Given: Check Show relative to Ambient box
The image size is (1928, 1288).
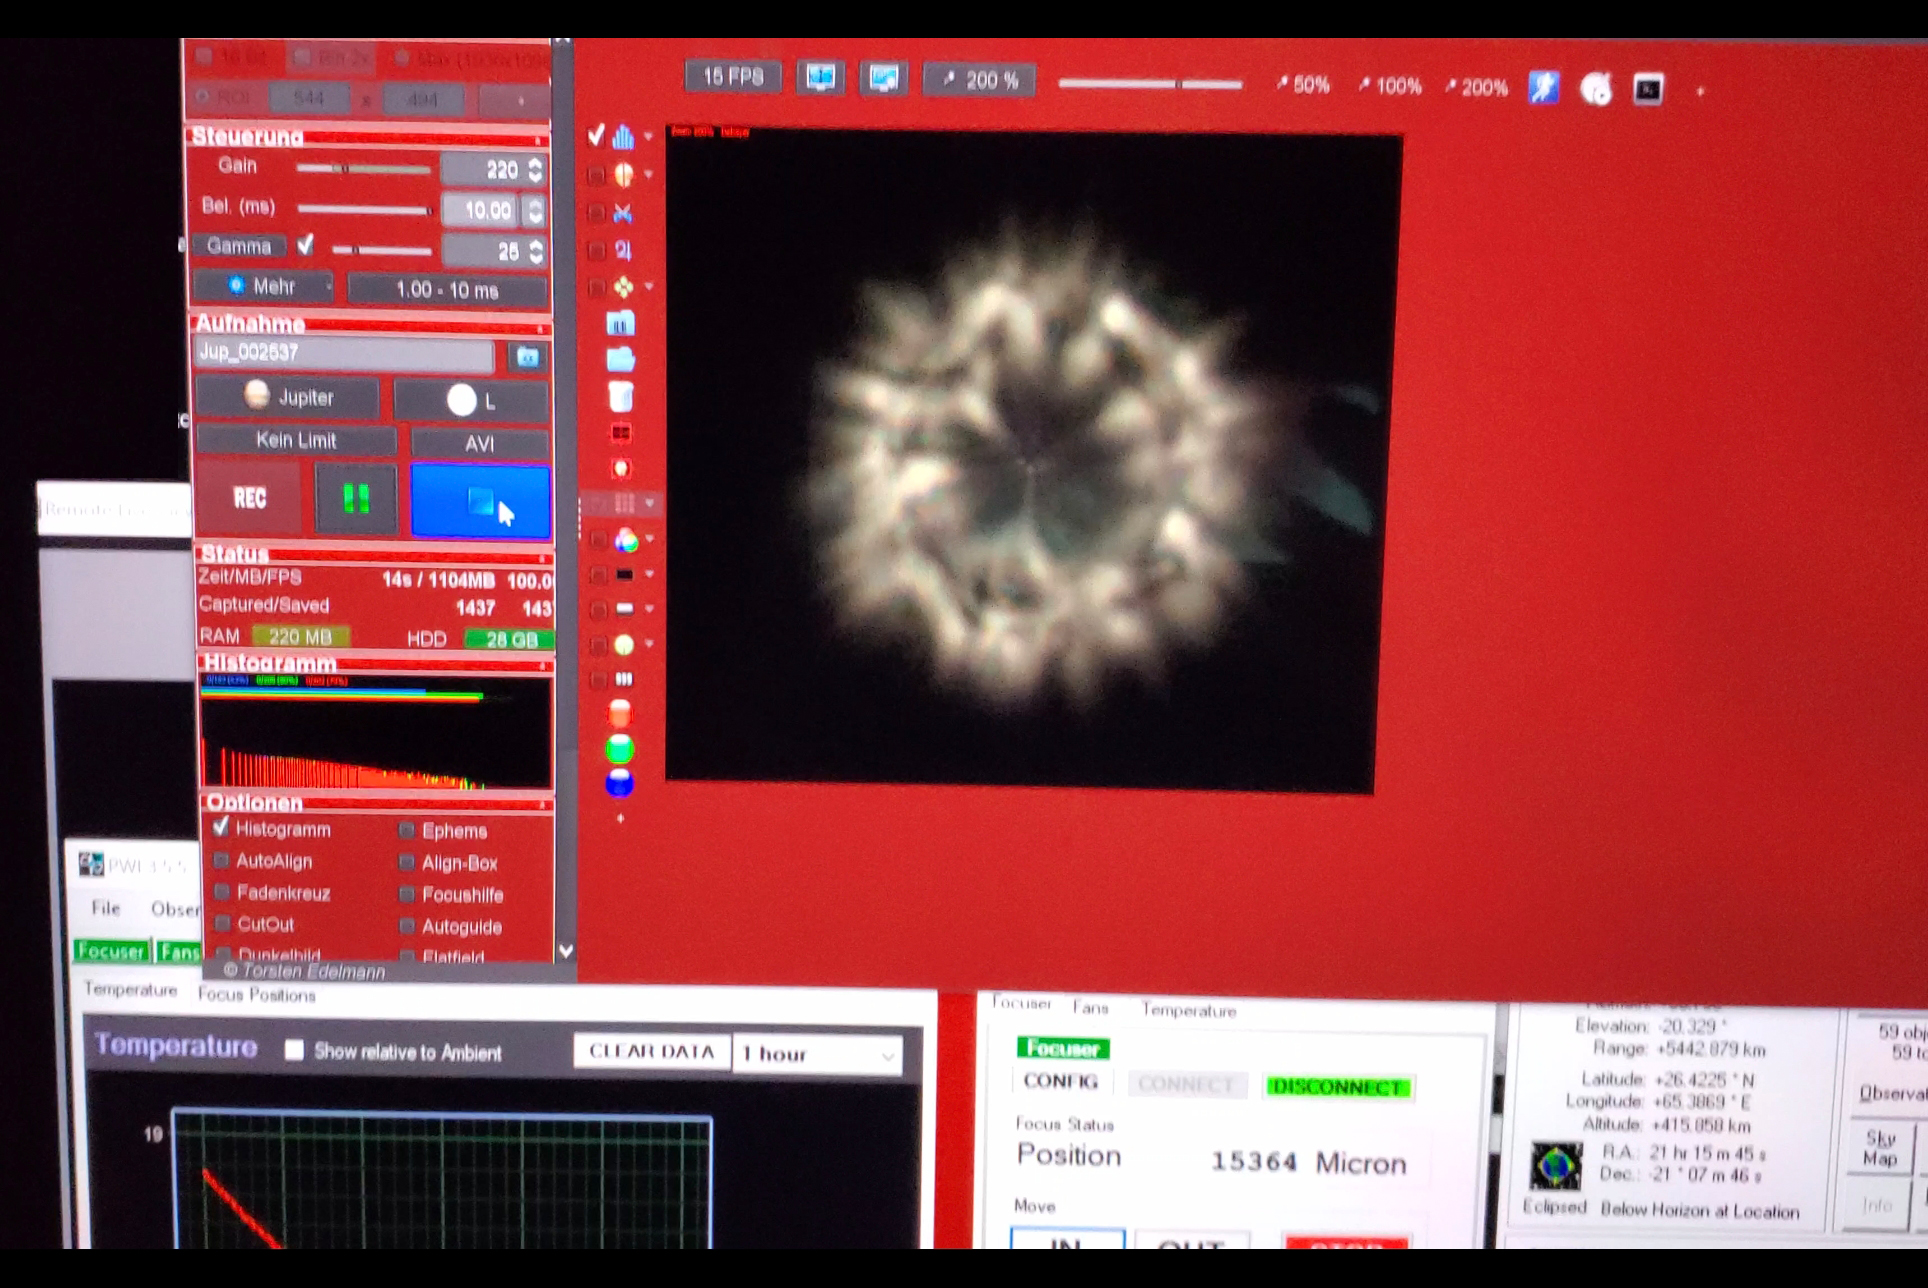Looking at the screenshot, I should (x=294, y=1050).
